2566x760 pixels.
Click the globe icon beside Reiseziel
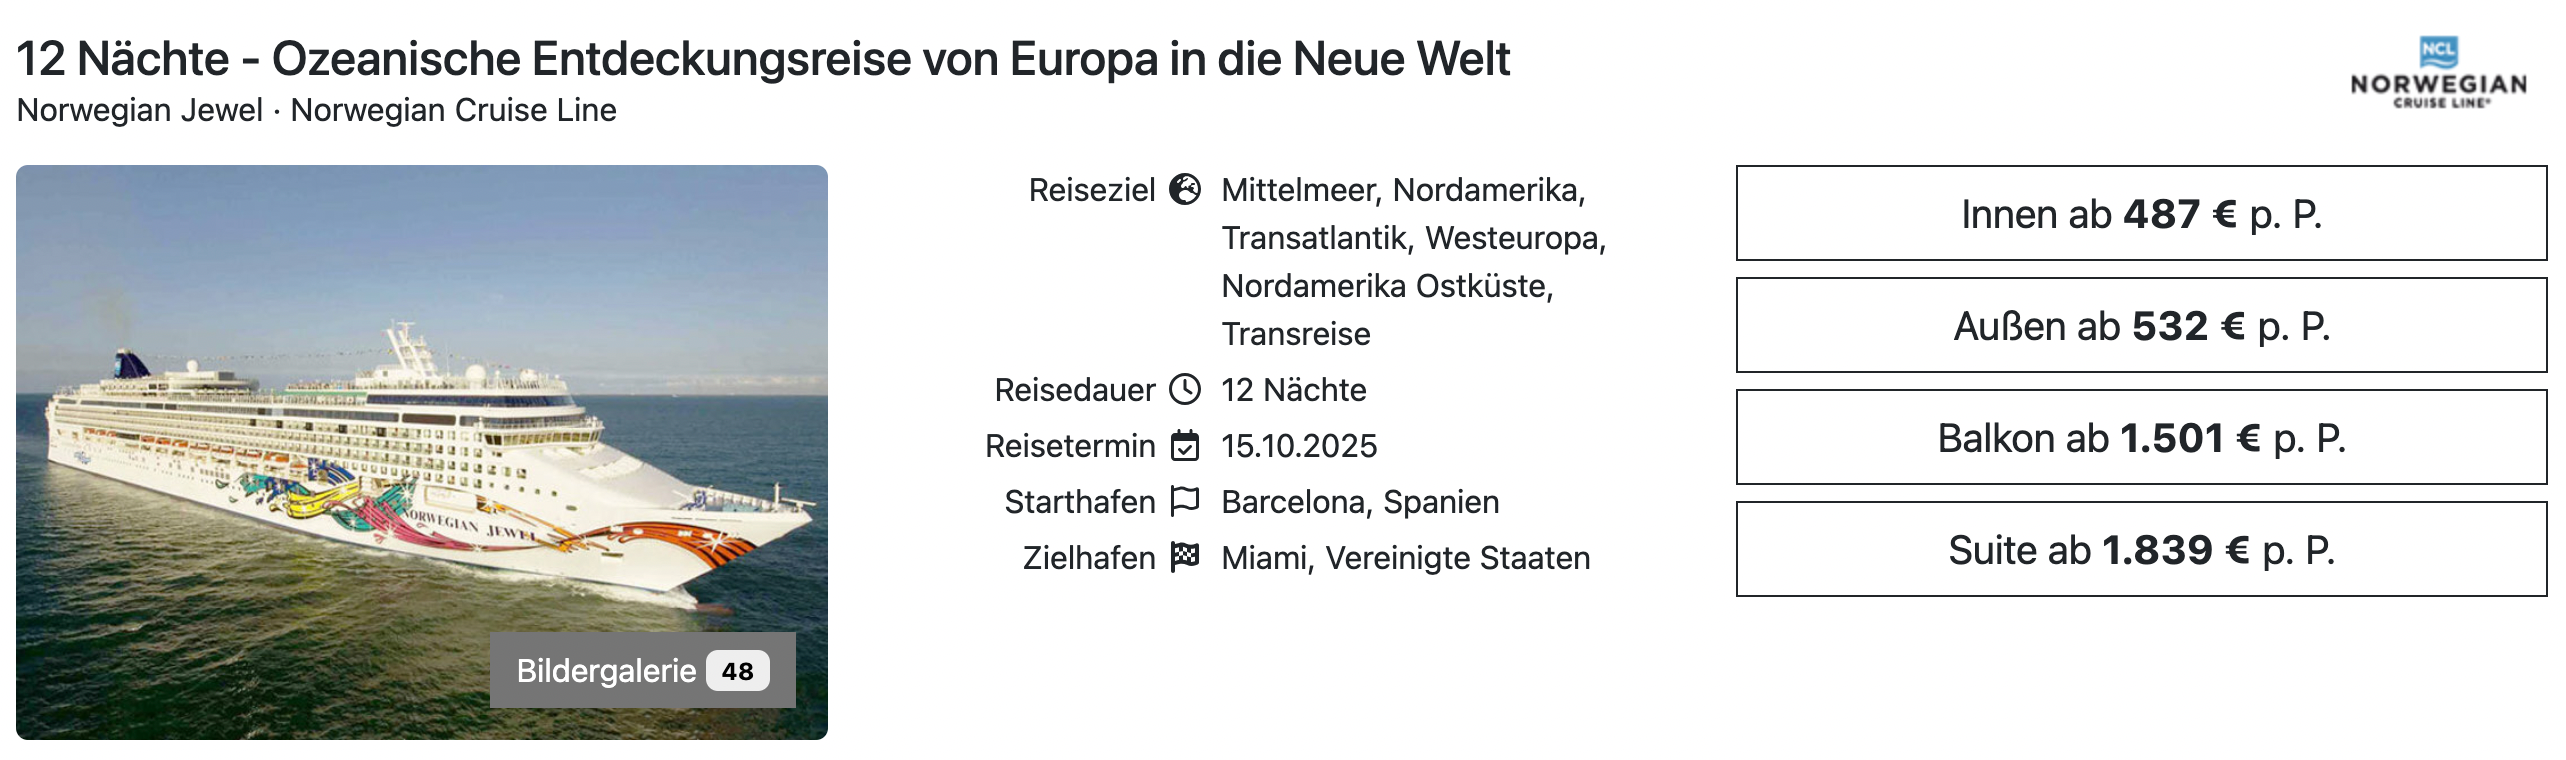click(x=1185, y=189)
